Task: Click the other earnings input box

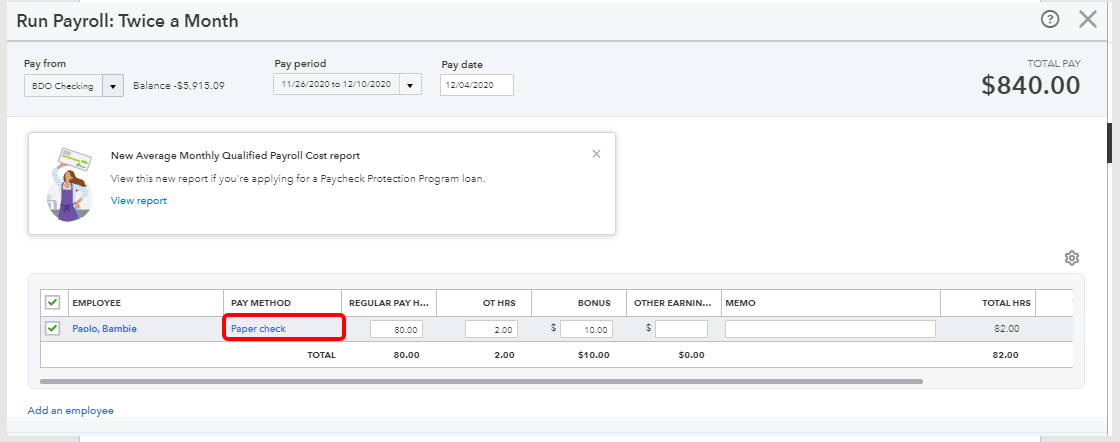Action: point(681,329)
